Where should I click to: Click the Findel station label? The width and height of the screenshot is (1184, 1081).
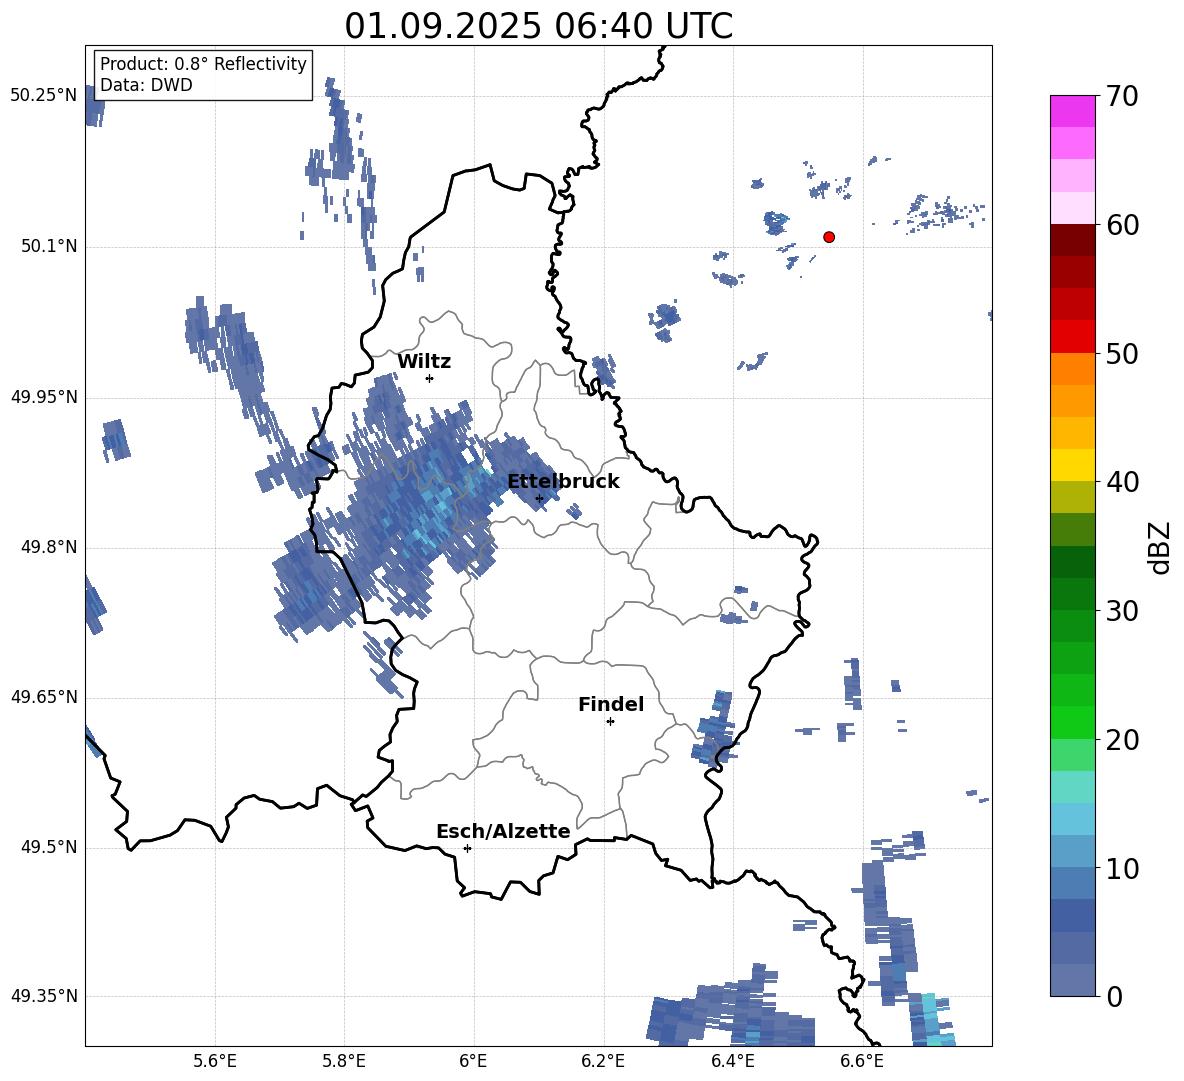611,704
